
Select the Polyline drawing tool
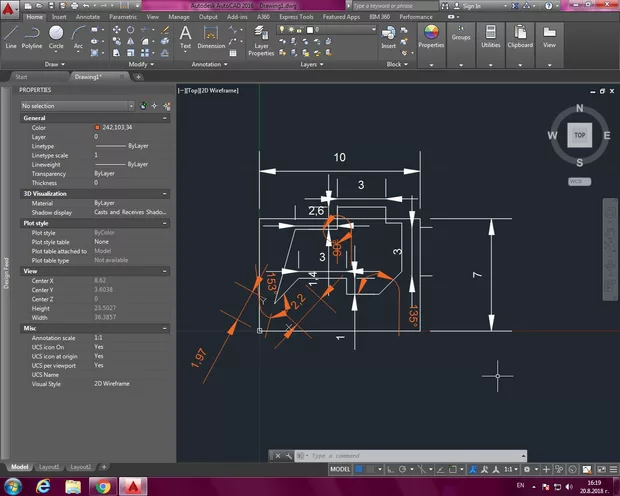coord(33,35)
